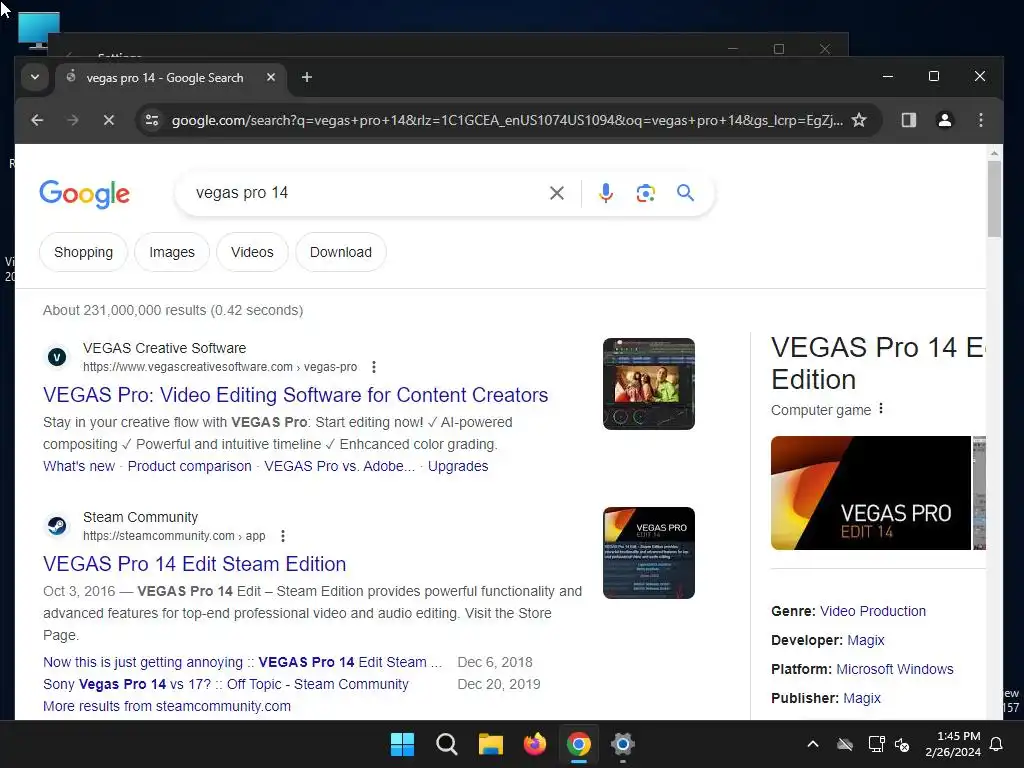
Task: Search by image with Google Lens
Action: [x=645, y=193]
